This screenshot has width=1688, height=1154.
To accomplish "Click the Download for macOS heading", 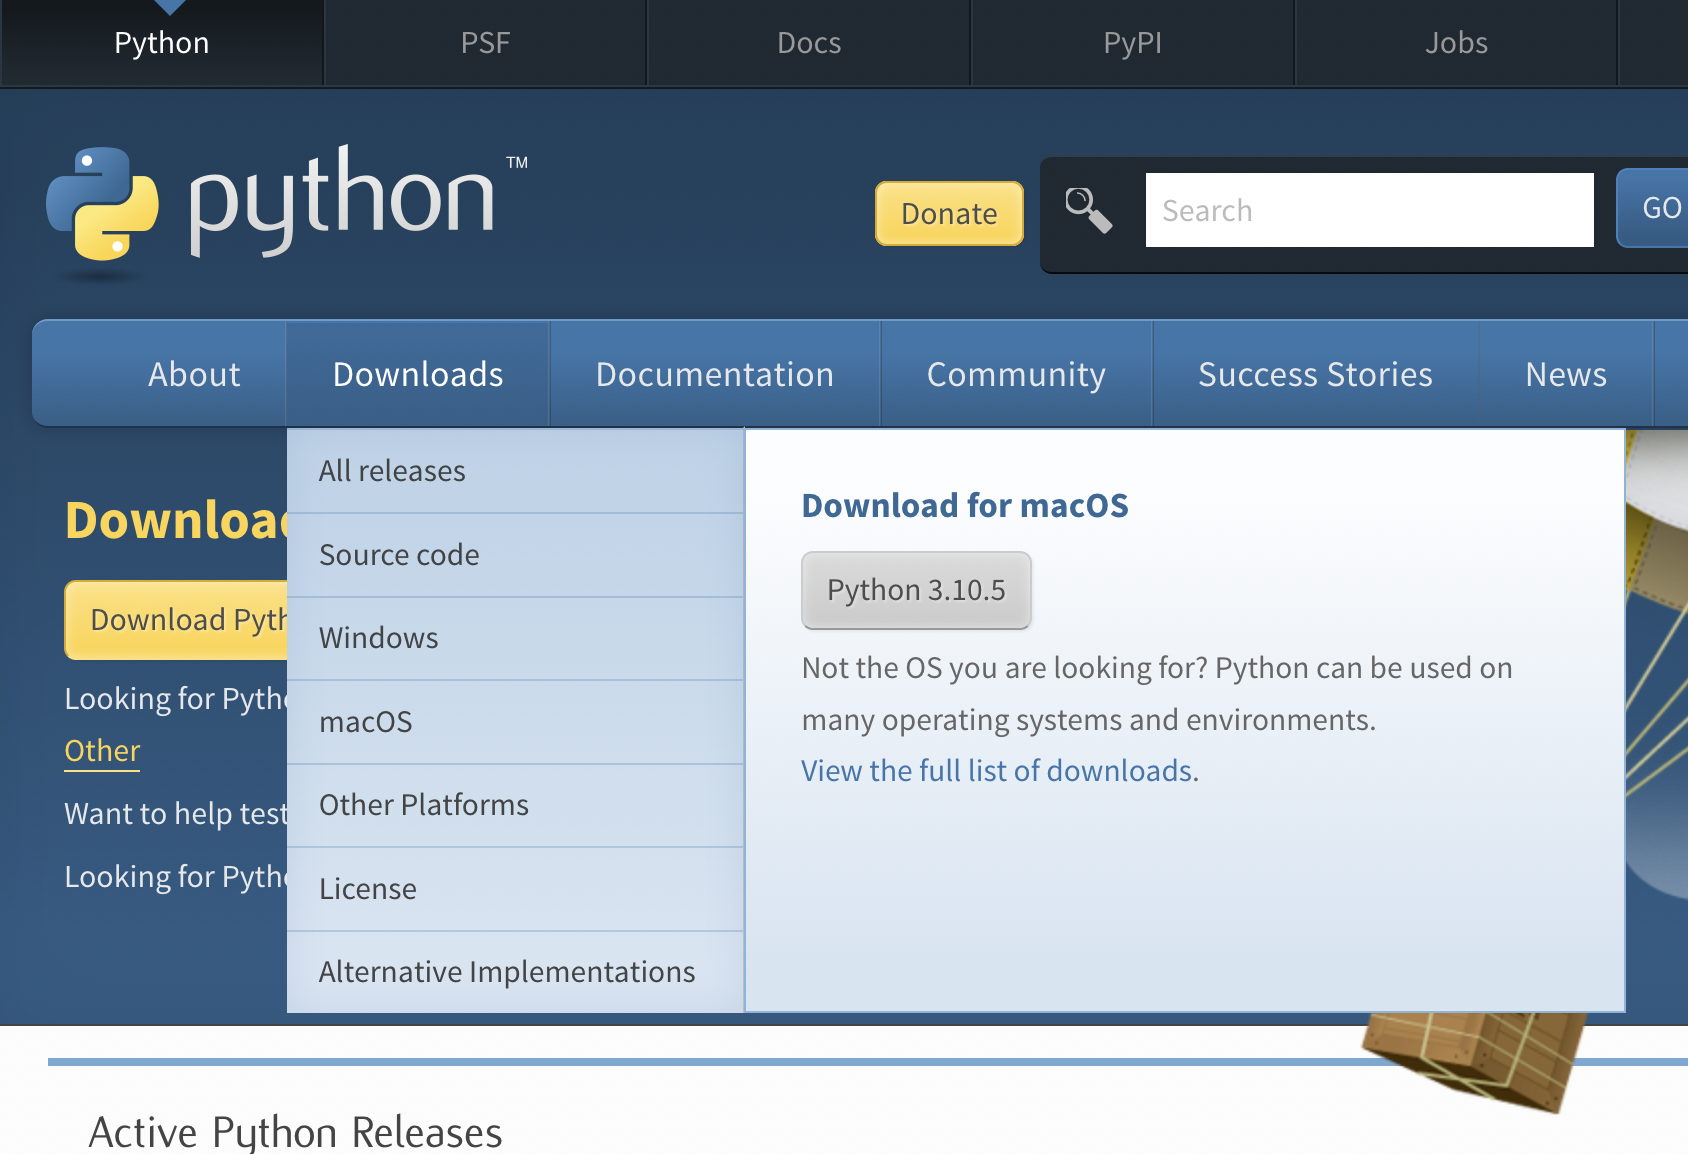I will (x=965, y=506).
